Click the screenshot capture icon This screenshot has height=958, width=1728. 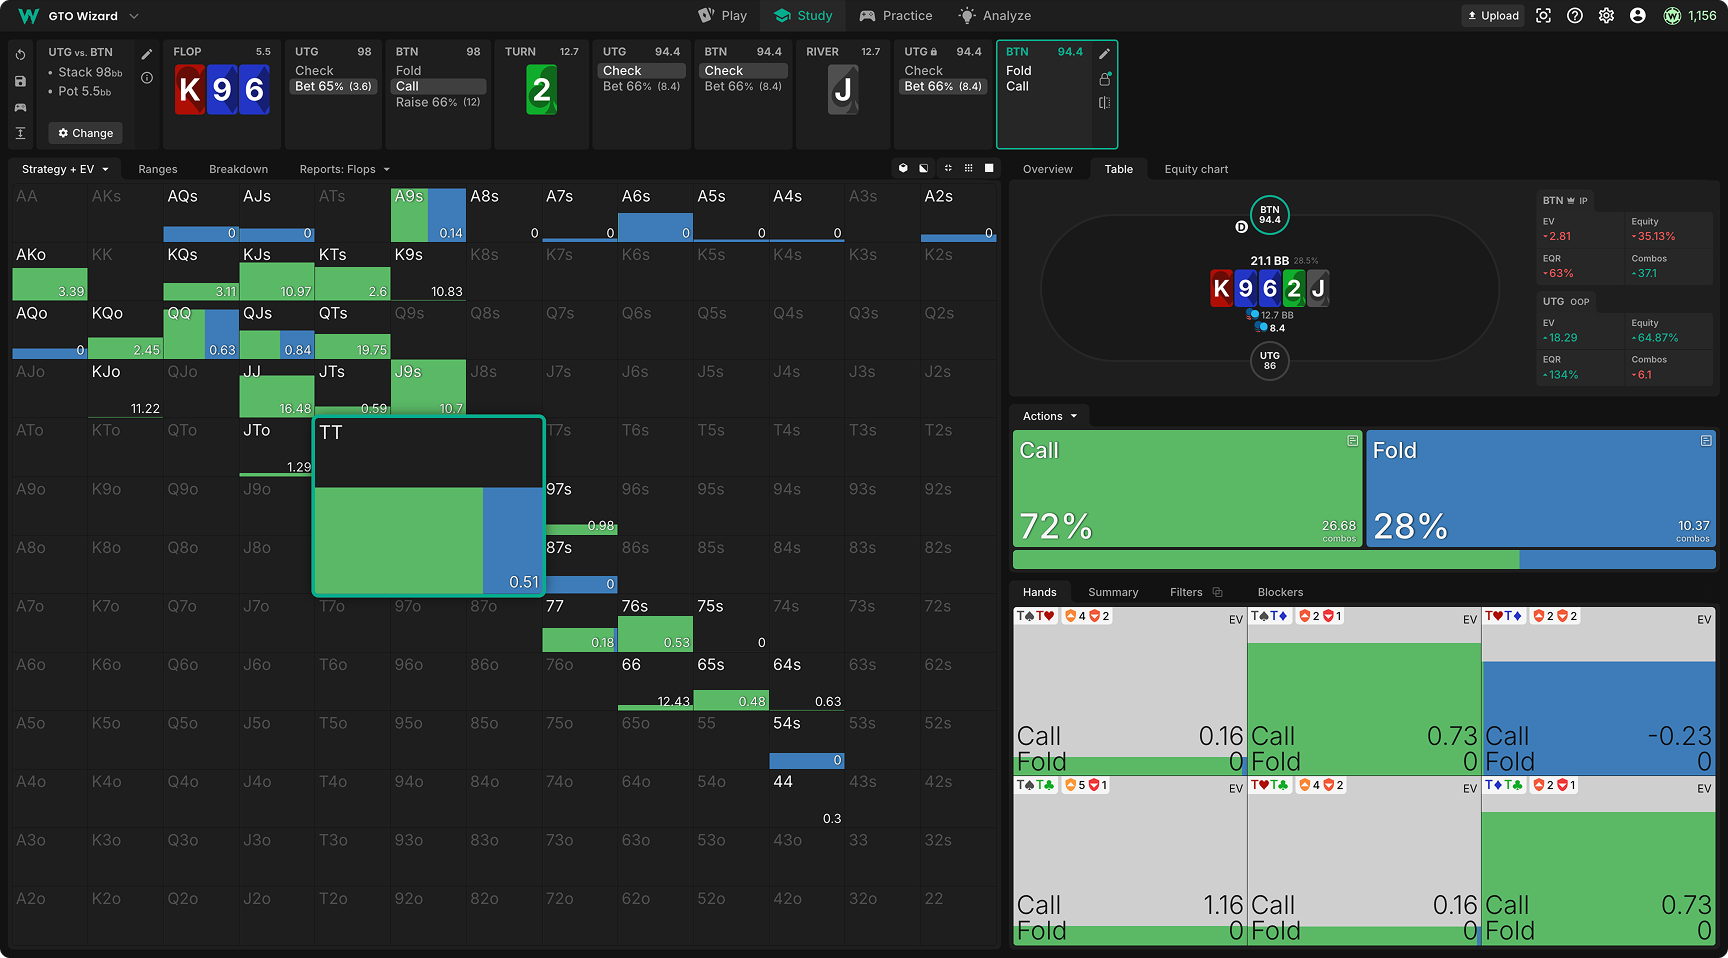tap(1544, 16)
